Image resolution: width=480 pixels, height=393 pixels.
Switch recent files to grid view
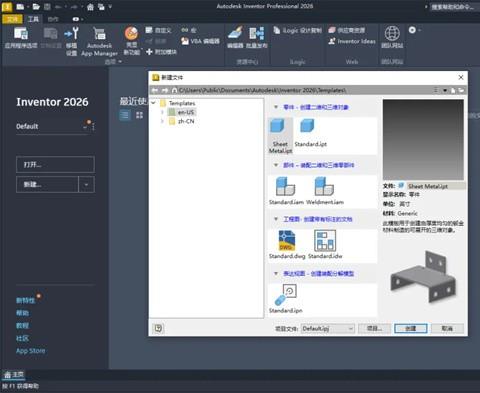point(139,115)
